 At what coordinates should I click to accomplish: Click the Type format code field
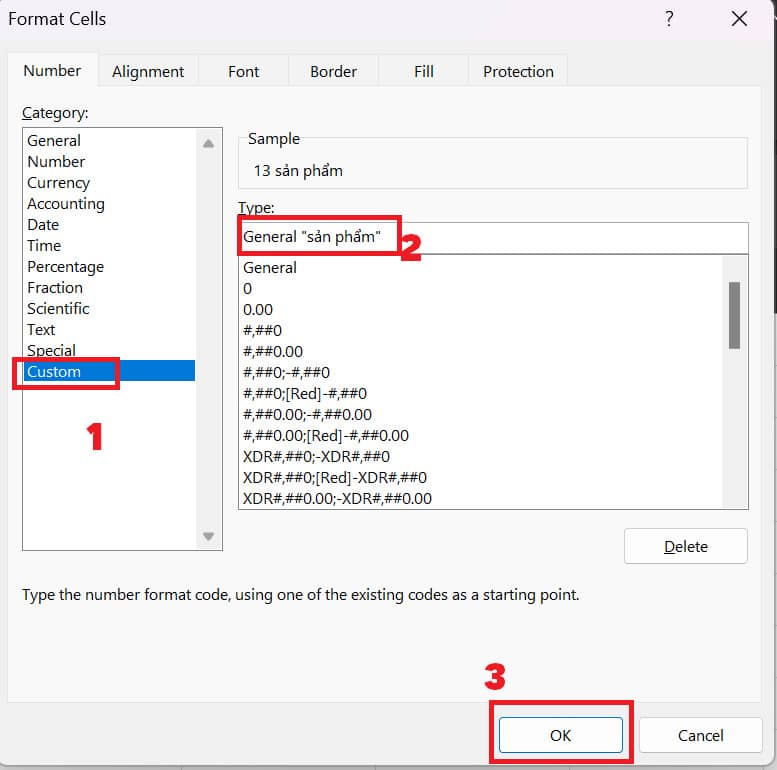[570, 238]
